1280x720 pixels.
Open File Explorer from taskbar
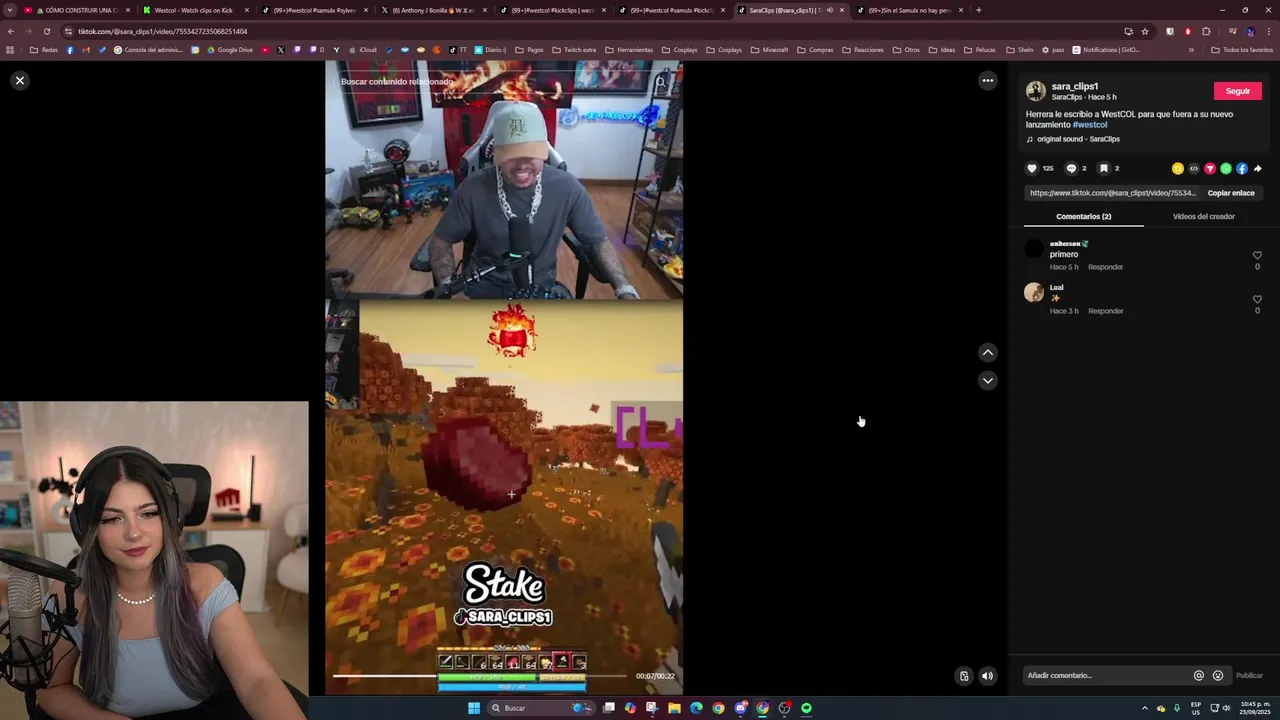tap(674, 708)
